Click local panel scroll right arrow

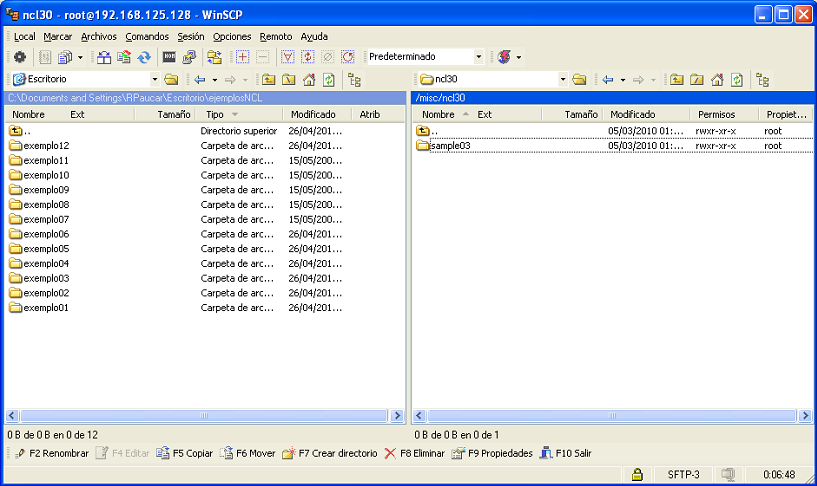397,416
